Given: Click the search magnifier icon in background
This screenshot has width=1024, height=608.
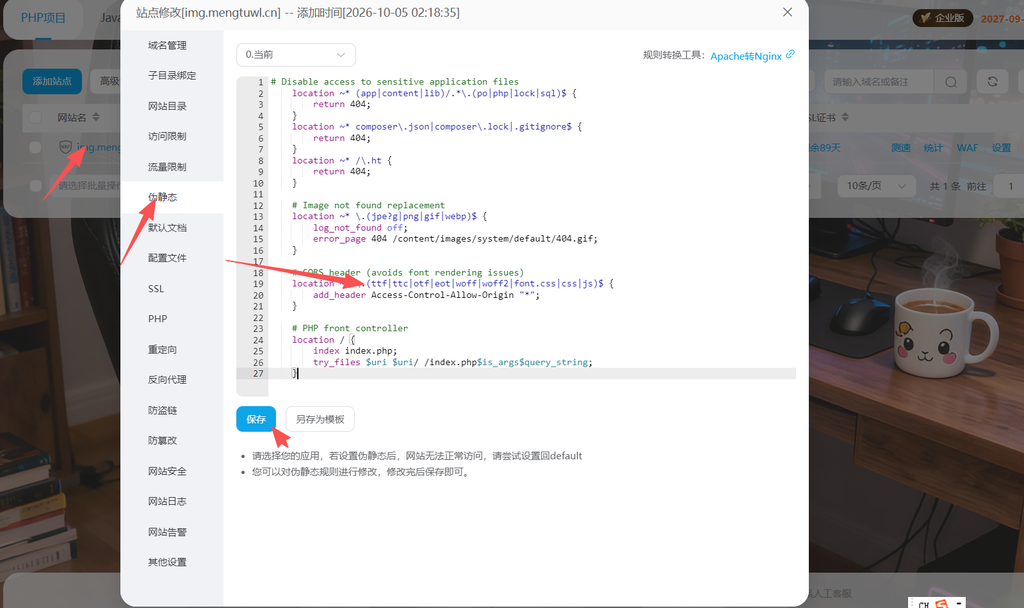Looking at the screenshot, I should pos(951,82).
